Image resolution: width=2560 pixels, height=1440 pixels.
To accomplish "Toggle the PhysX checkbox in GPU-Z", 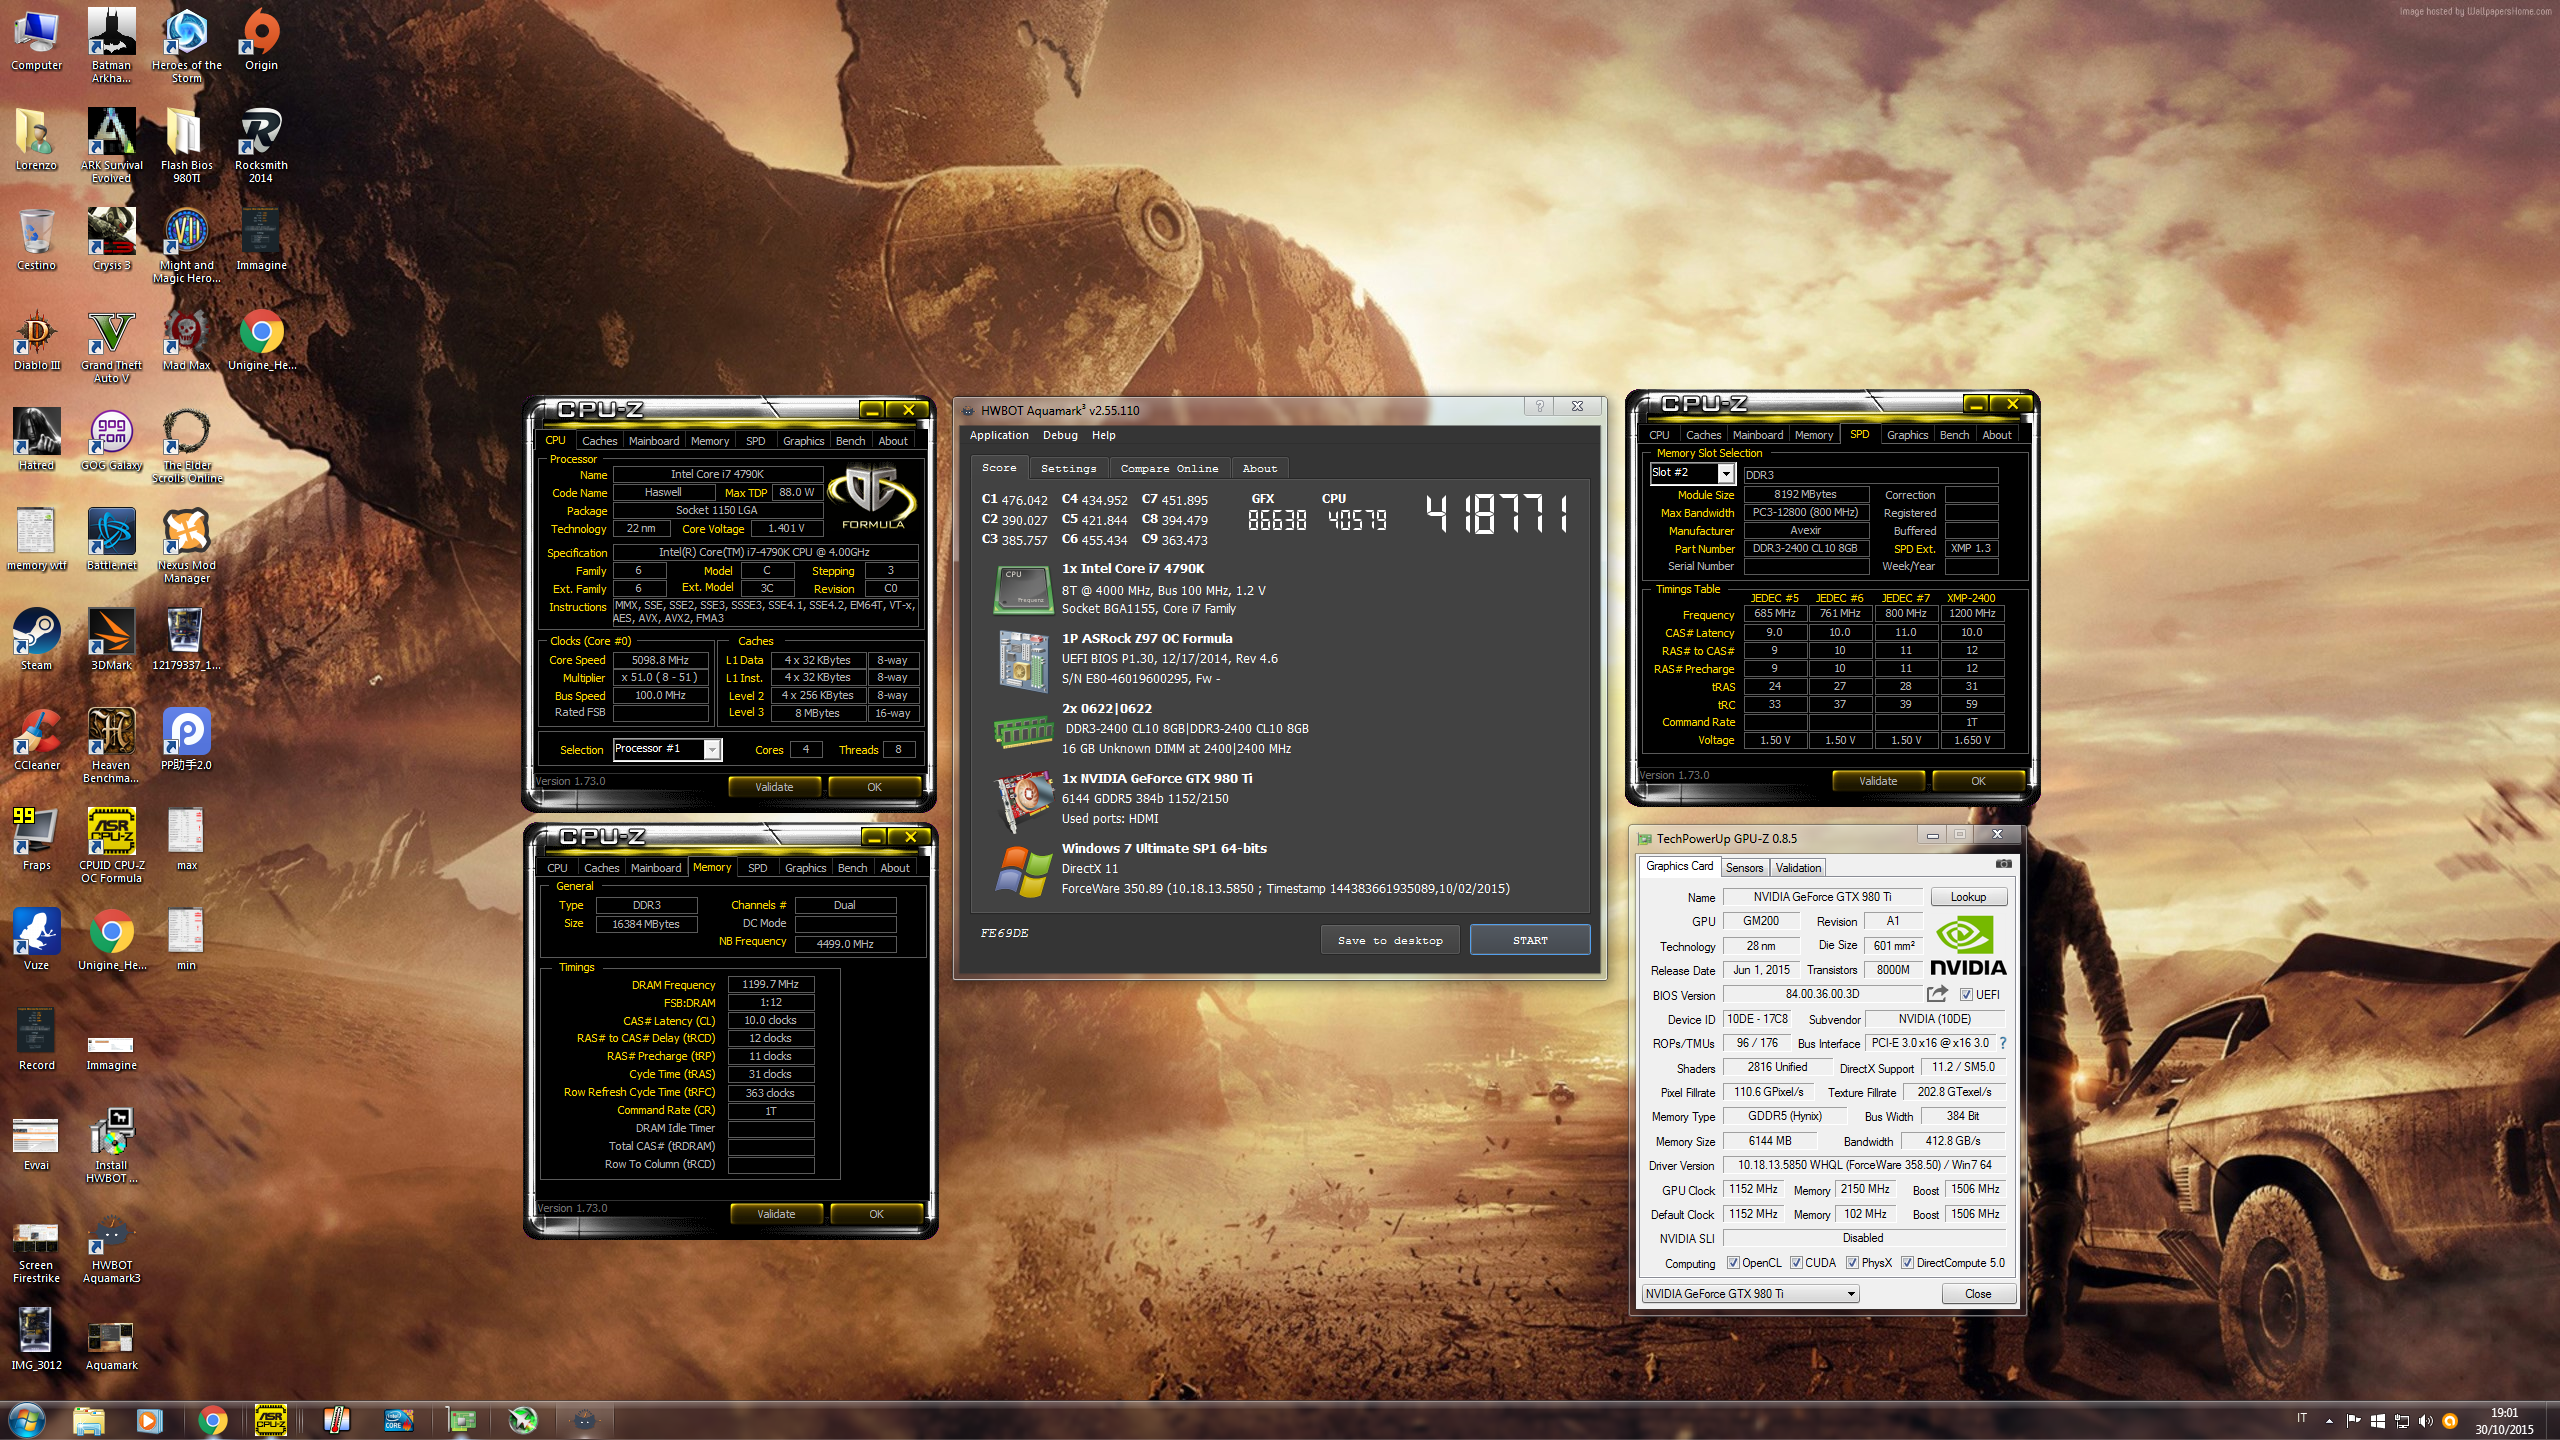I will pyautogui.click(x=1852, y=1263).
